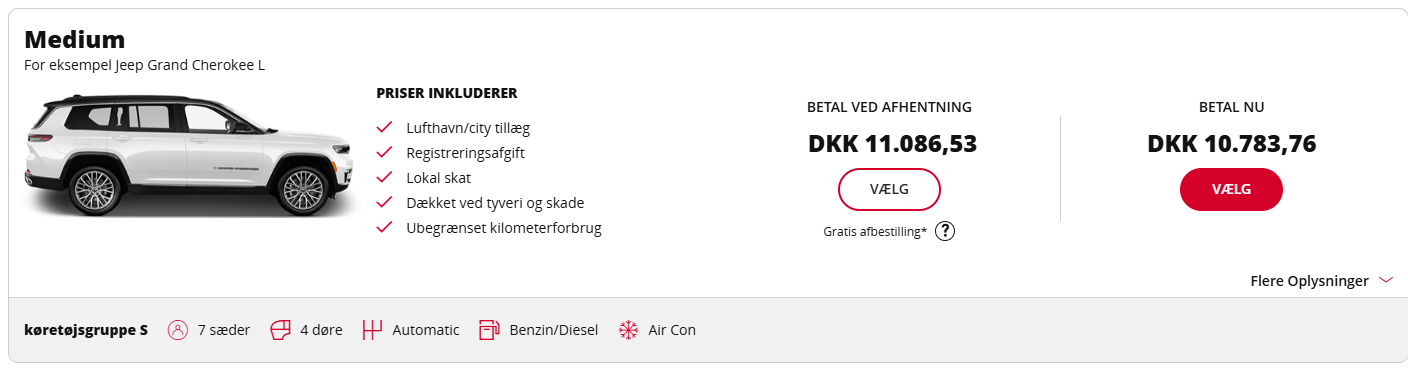Click the Dækket ved tyveri og skade checkmark

pos(383,203)
